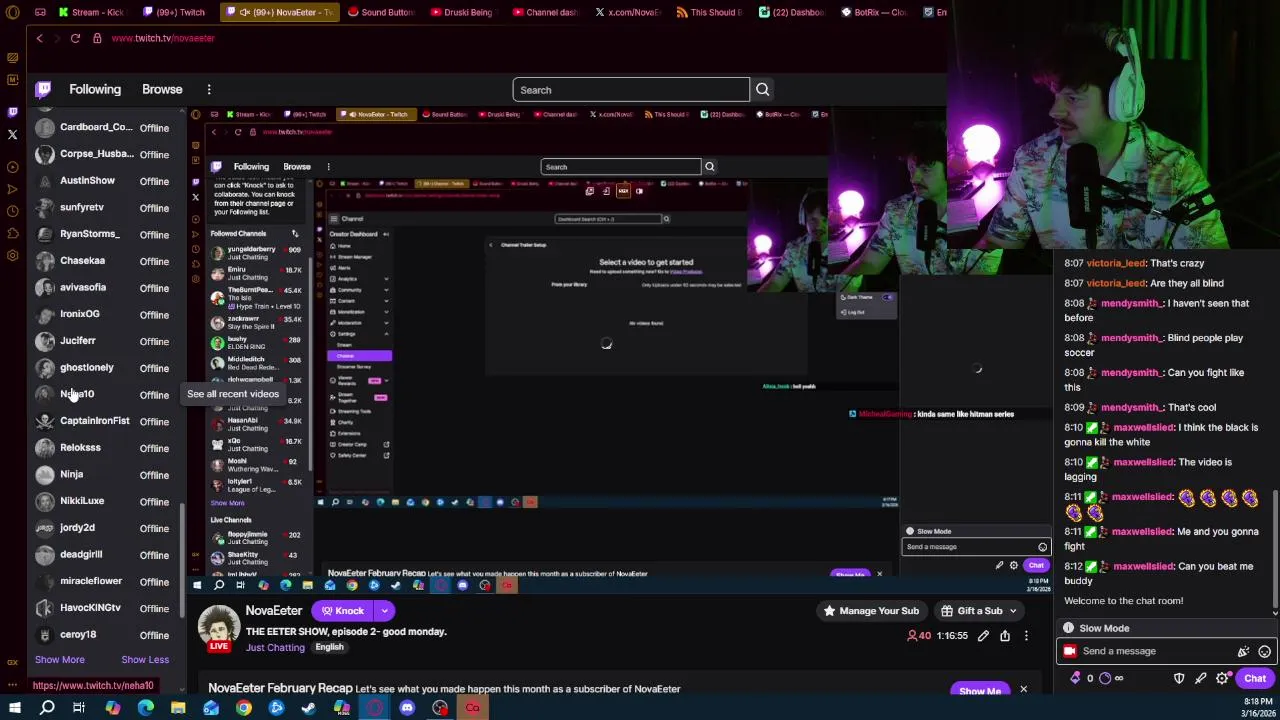
Task: Open followed channel Ninja
Action: [105, 475]
